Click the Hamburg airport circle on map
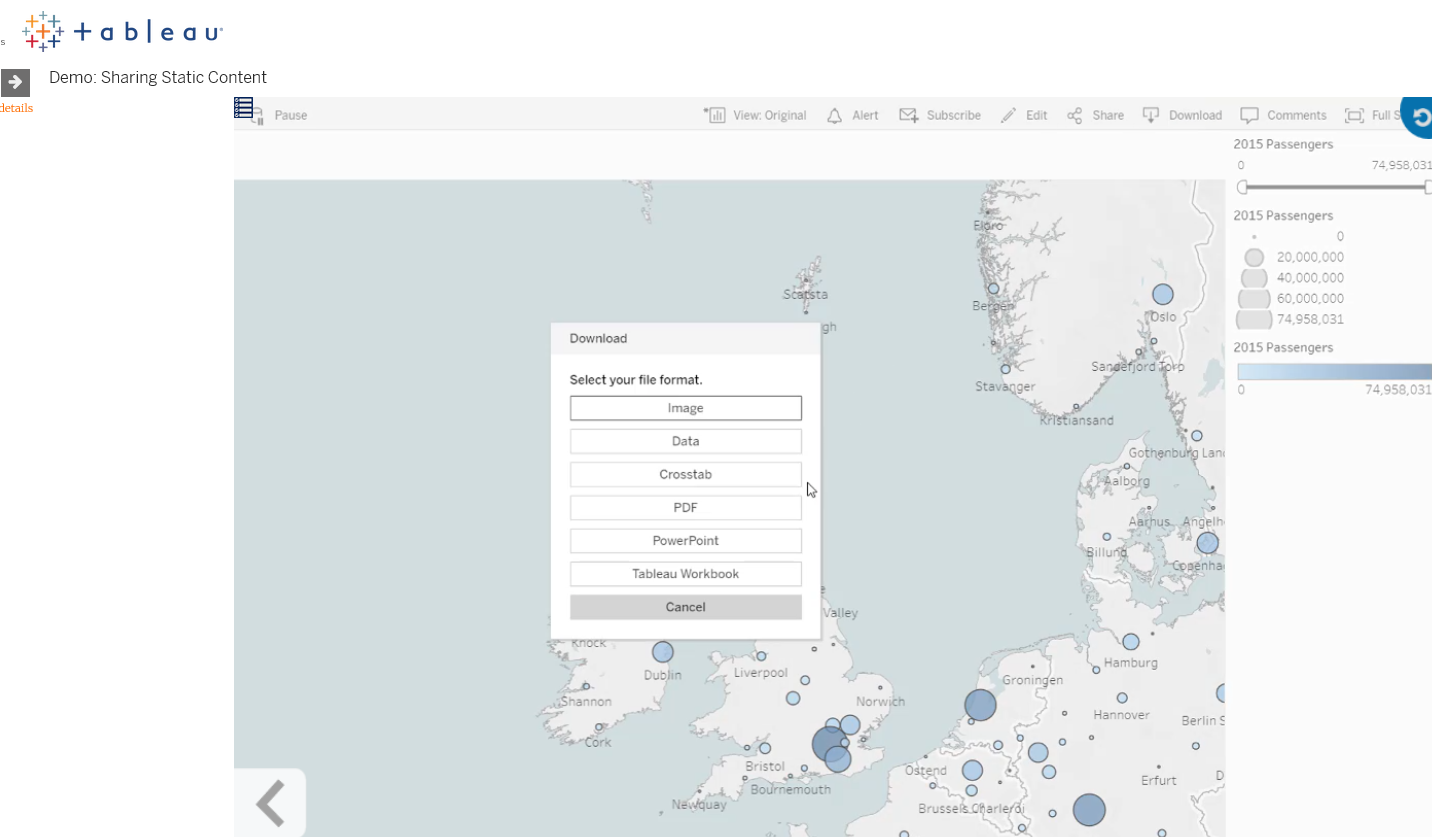Screen dimensions: 1432x837 1131,641
